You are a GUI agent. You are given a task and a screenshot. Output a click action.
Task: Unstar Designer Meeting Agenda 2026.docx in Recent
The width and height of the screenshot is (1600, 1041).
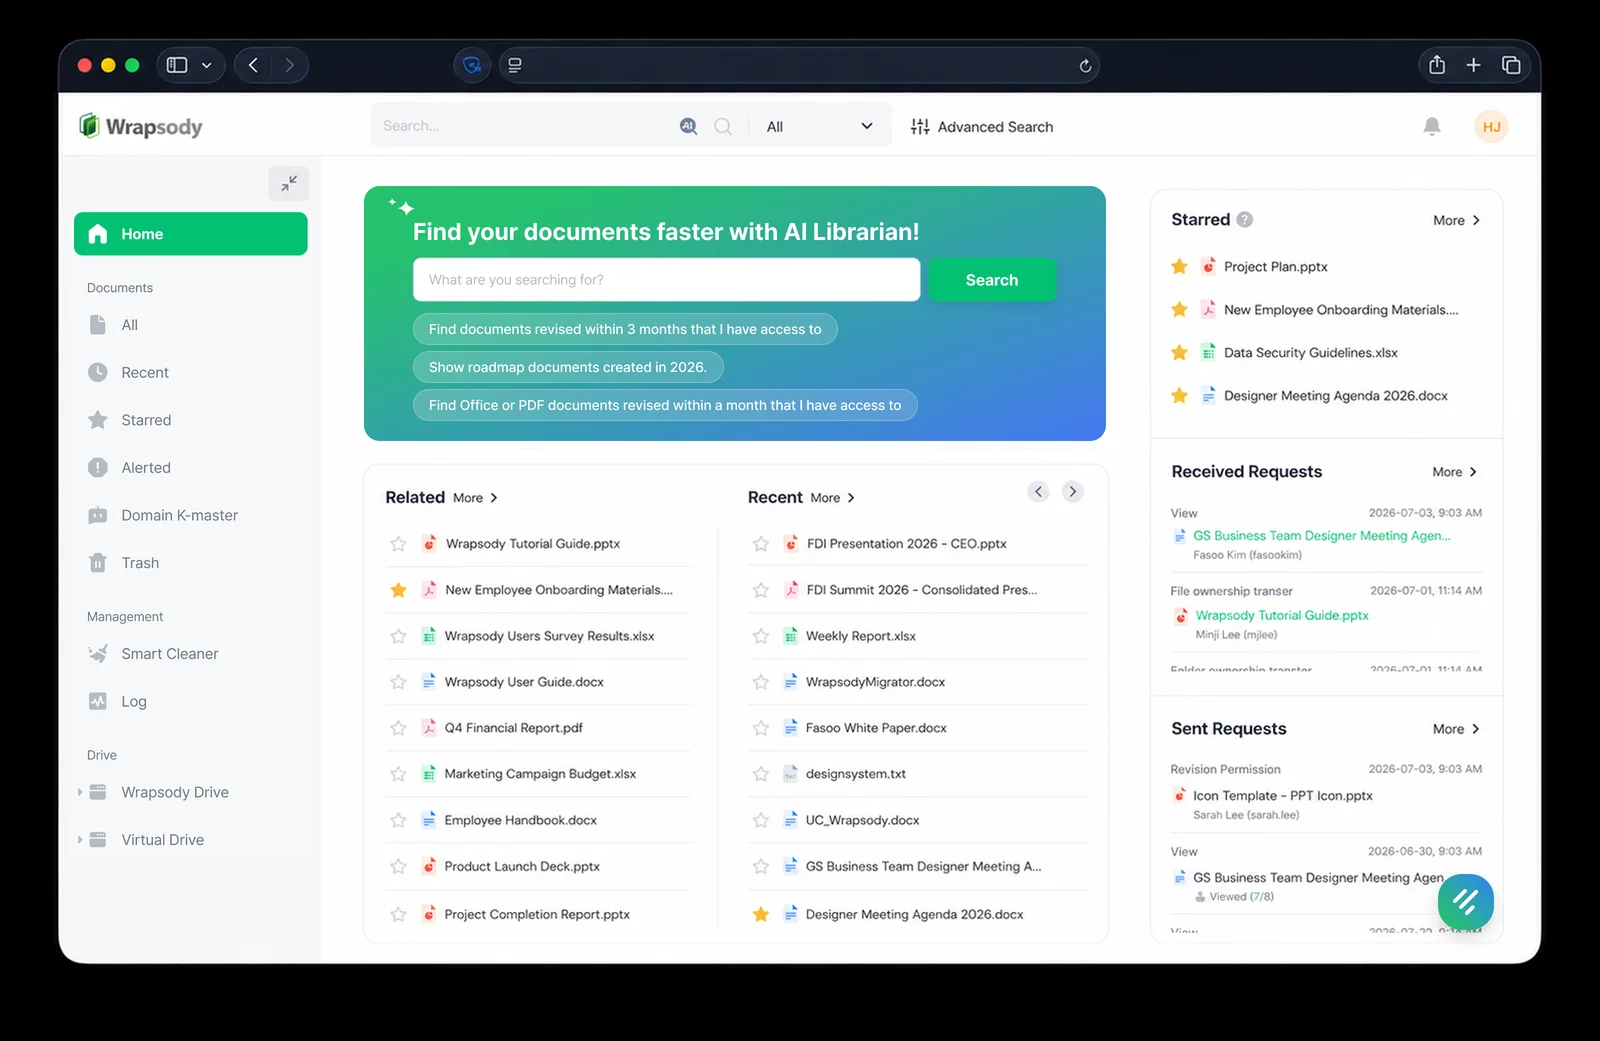point(761,914)
